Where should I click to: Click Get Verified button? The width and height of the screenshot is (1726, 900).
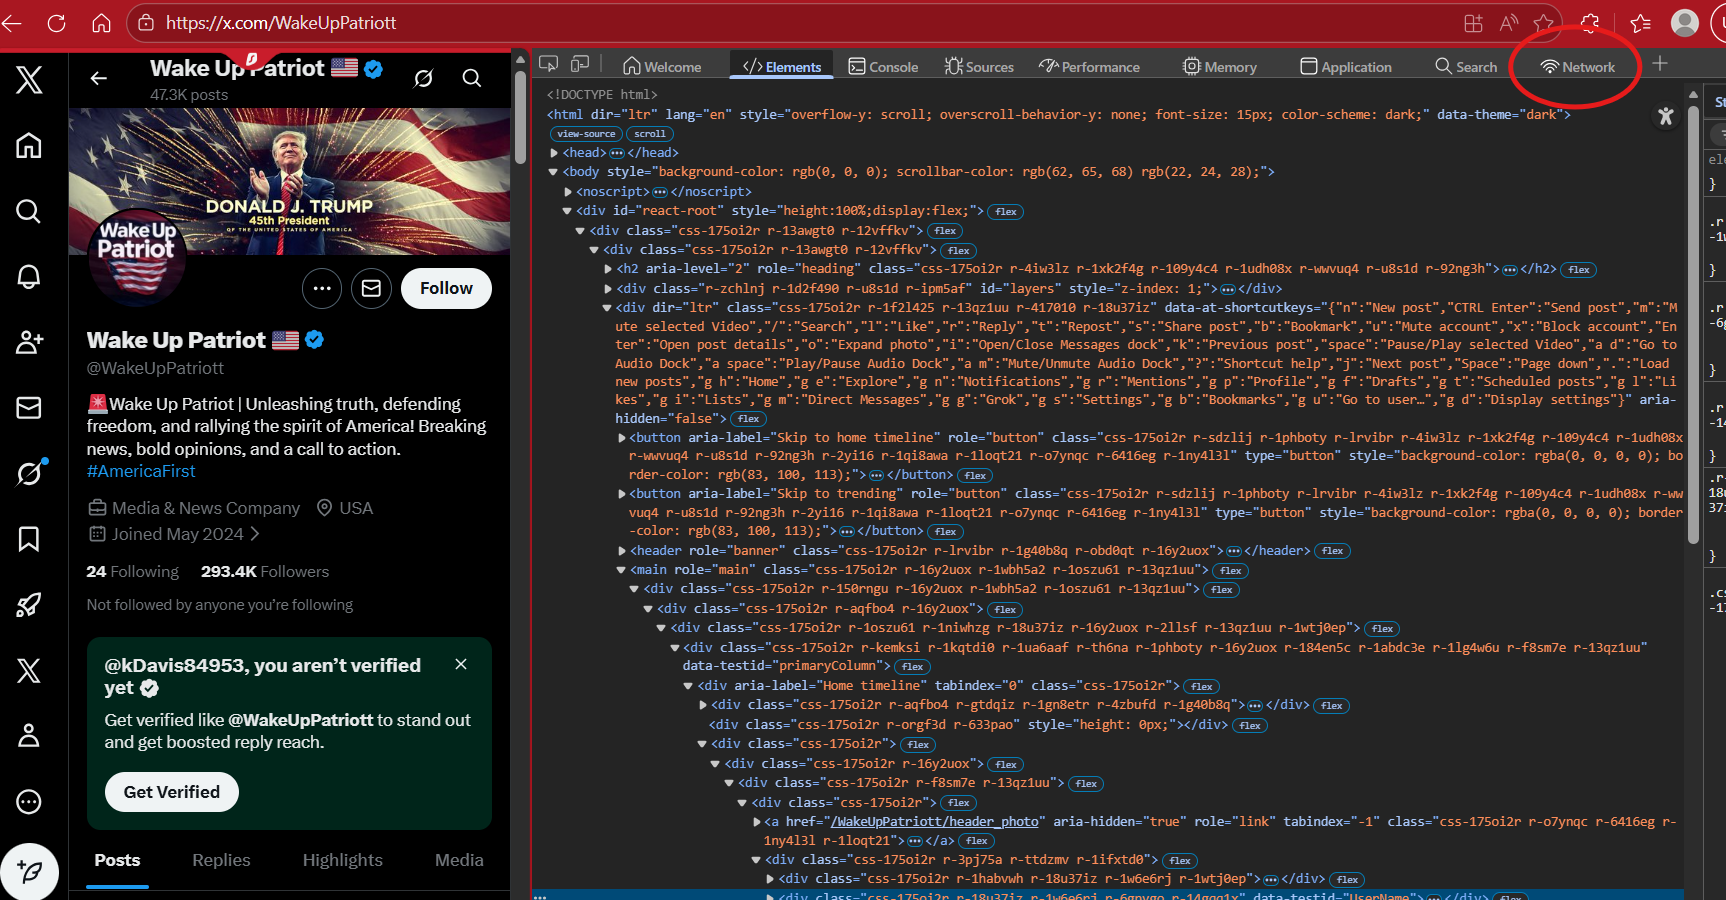coord(172,792)
